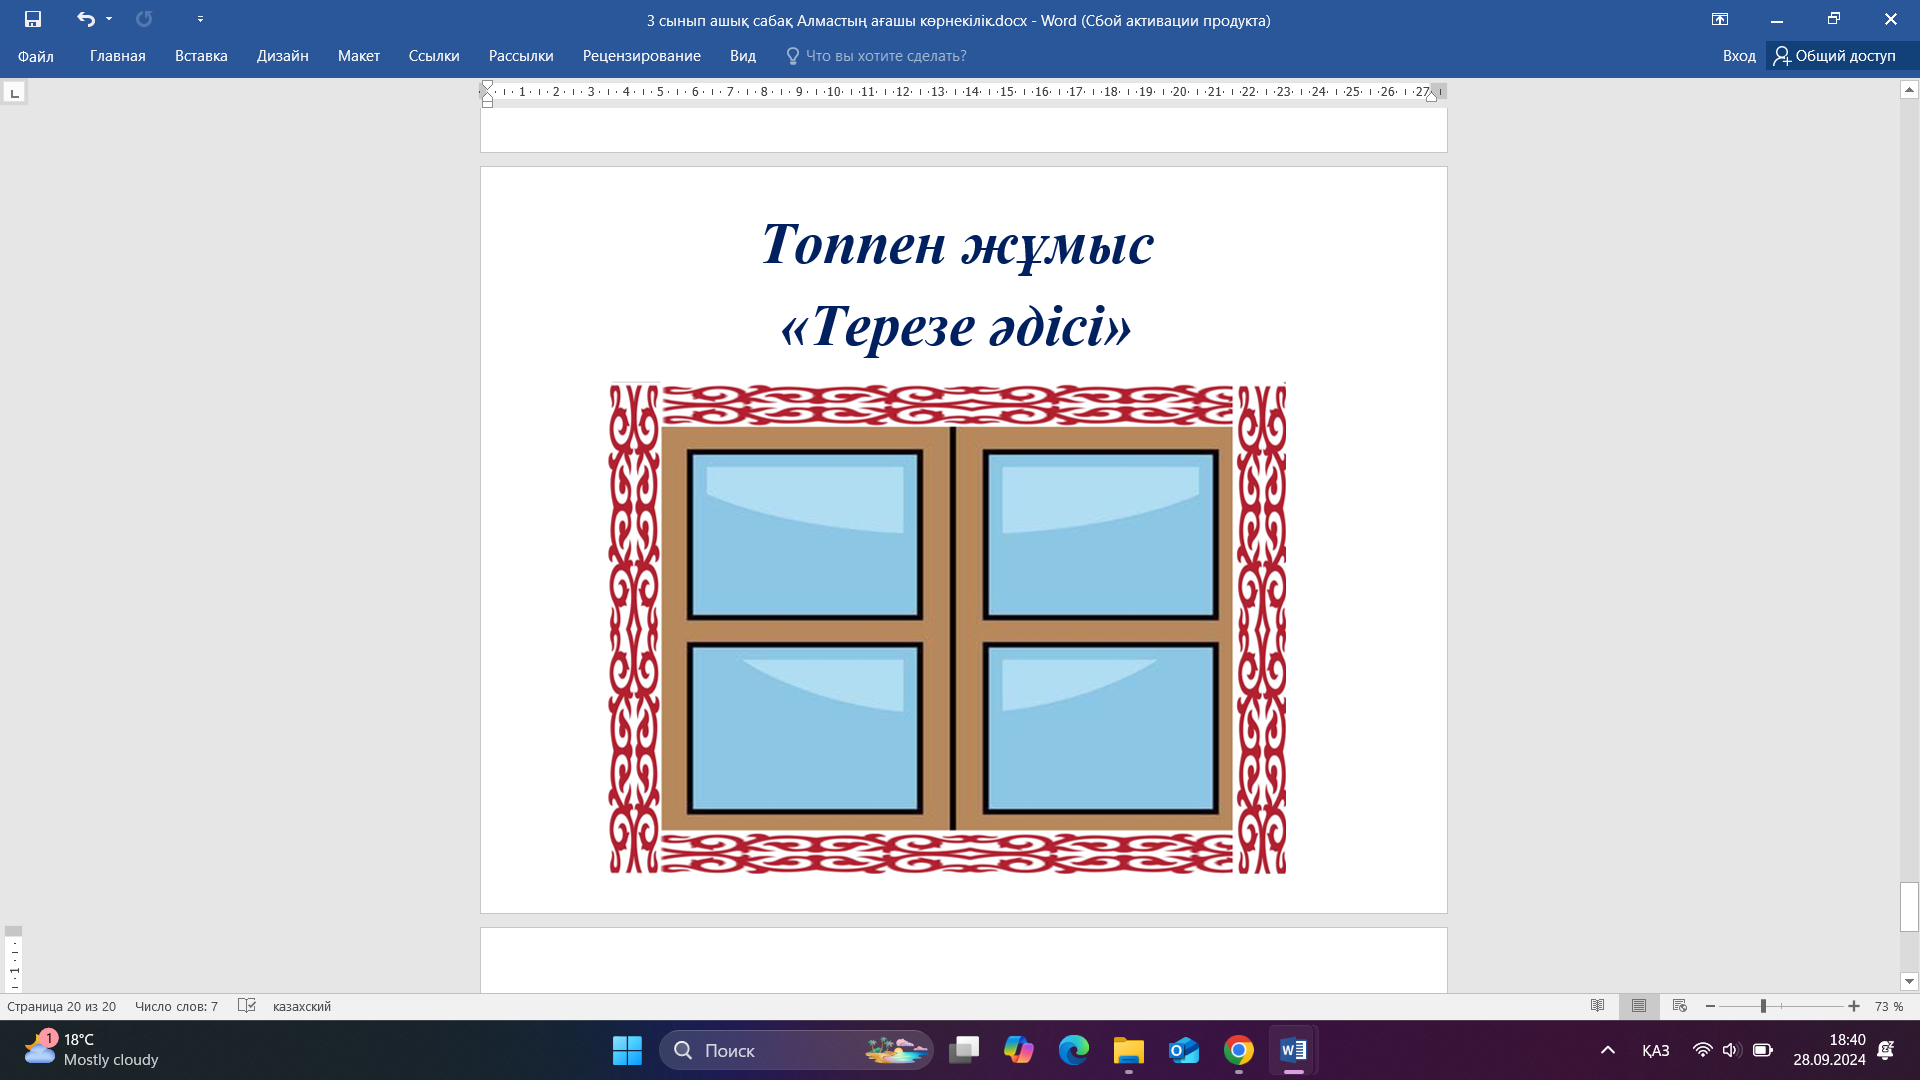1920x1080 pixels.
Task: Switch to Read Mode view icon
Action: click(1597, 1006)
